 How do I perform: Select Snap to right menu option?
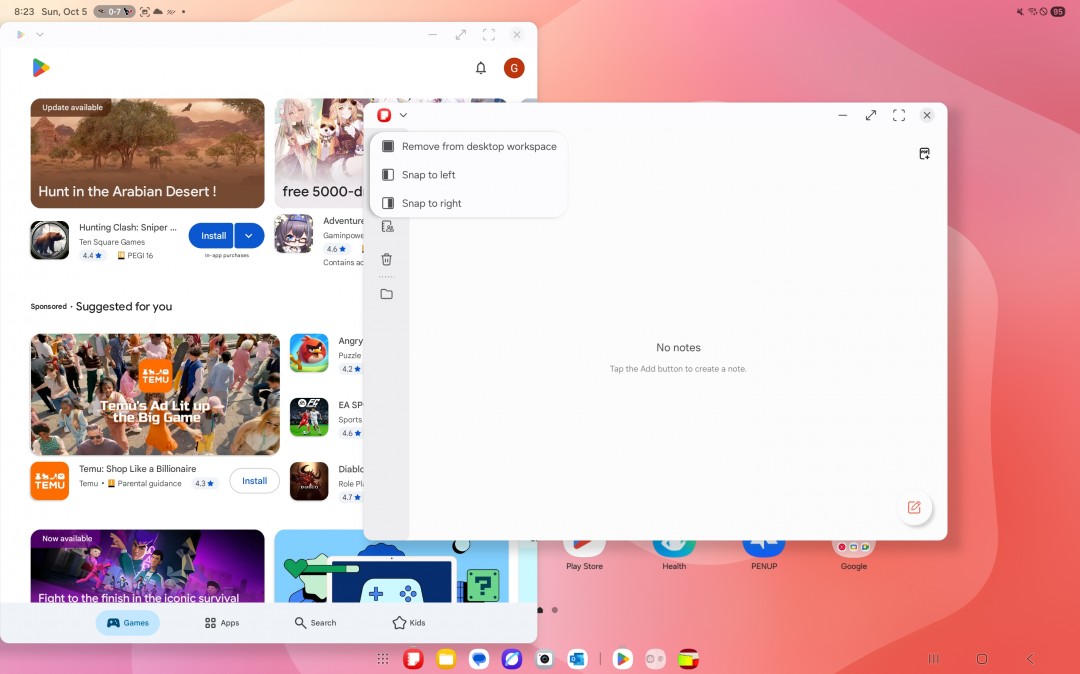point(431,203)
